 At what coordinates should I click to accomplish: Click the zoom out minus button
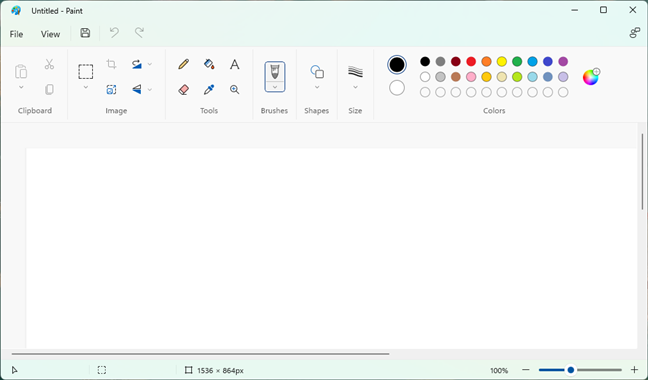coord(526,370)
